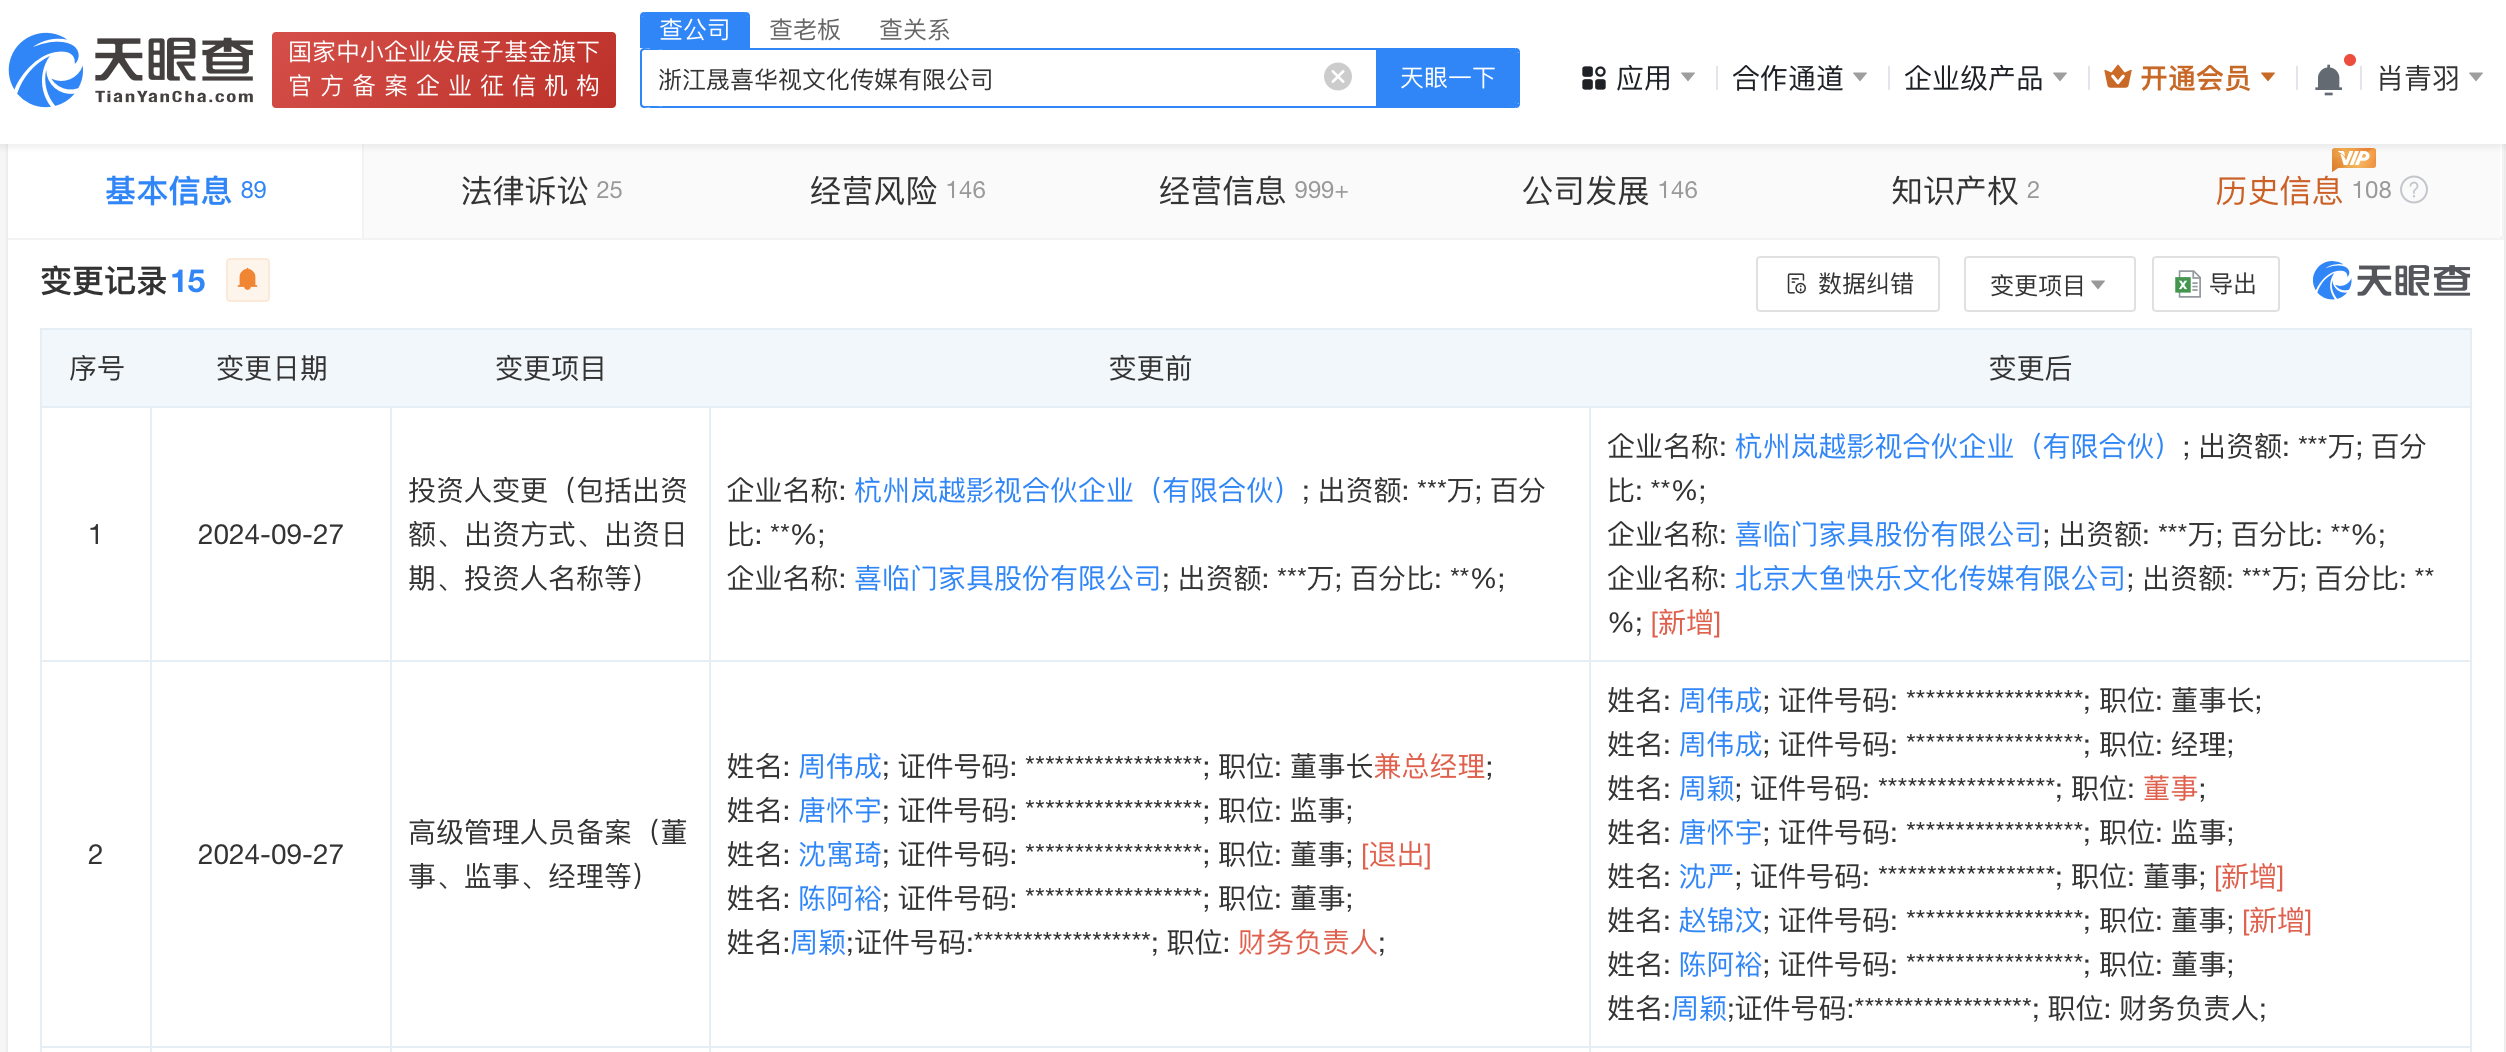This screenshot has width=2506, height=1052.
Task: Open 北京大鱼快乐文化传媒有限公司 company link
Action: [x=1929, y=579]
